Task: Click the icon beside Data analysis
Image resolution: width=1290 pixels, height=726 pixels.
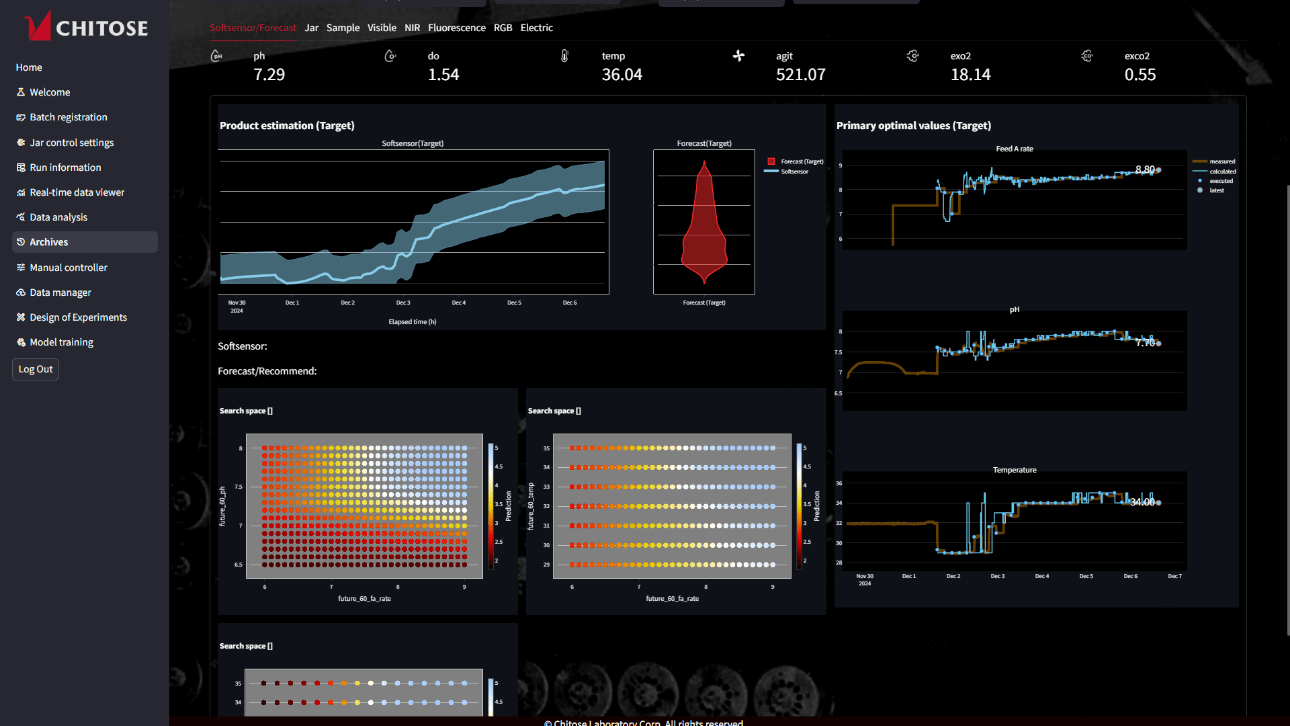Action: click(x=21, y=217)
